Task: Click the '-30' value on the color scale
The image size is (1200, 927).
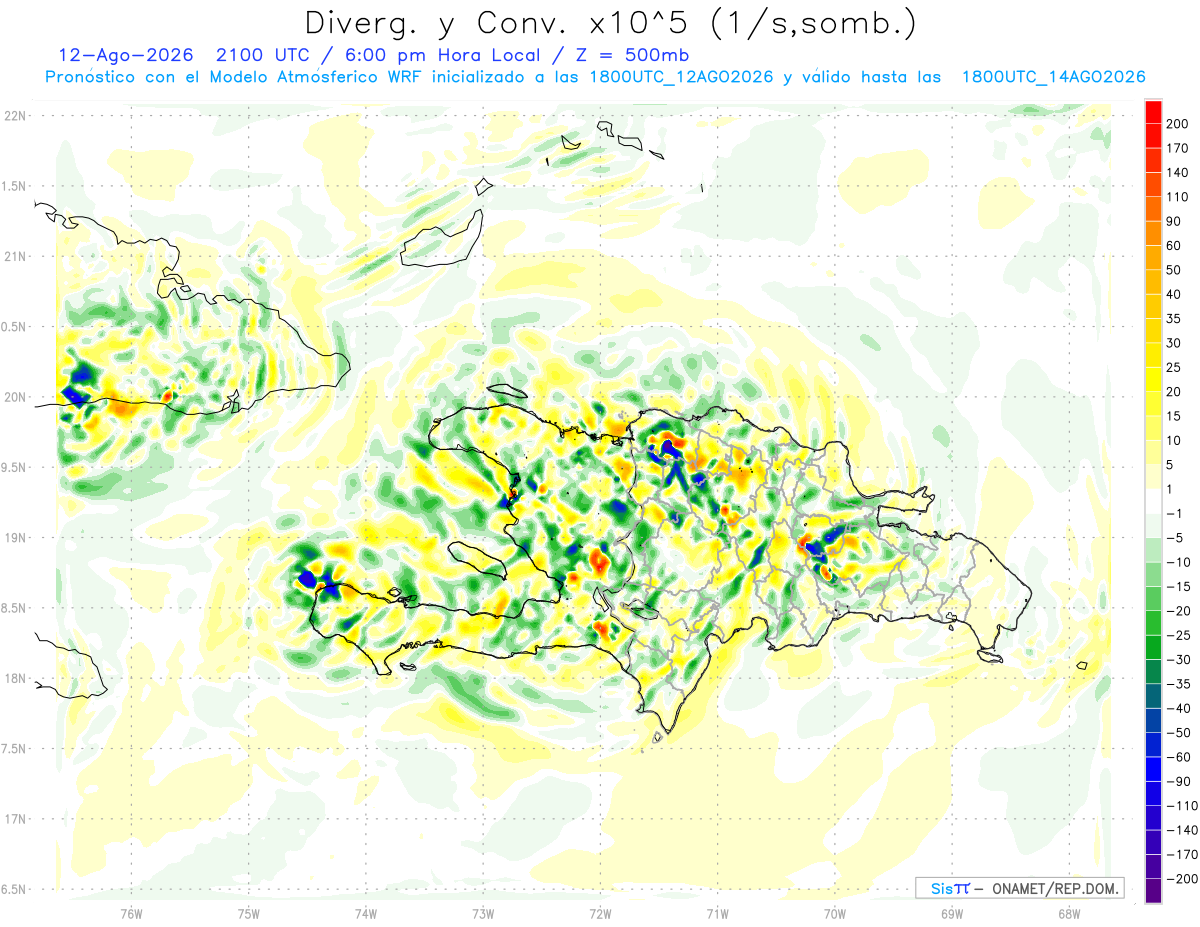Action: coord(1178,659)
